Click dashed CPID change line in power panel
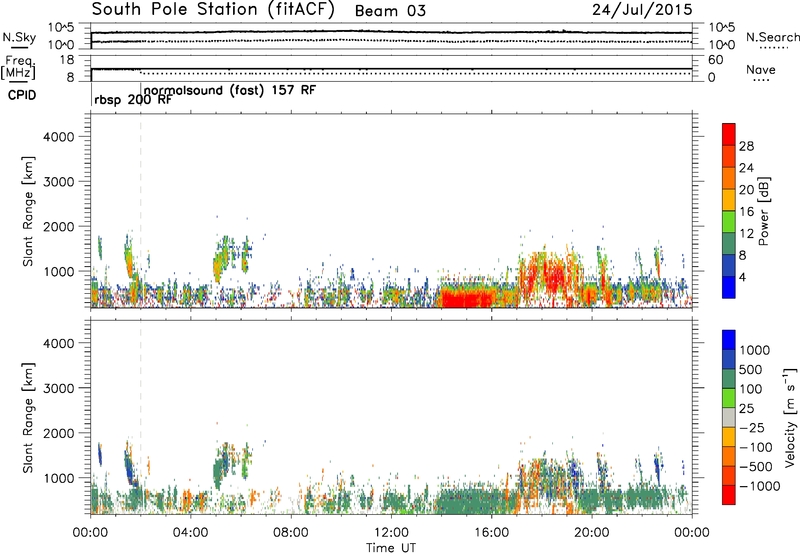800x554 pixels. 141,211
